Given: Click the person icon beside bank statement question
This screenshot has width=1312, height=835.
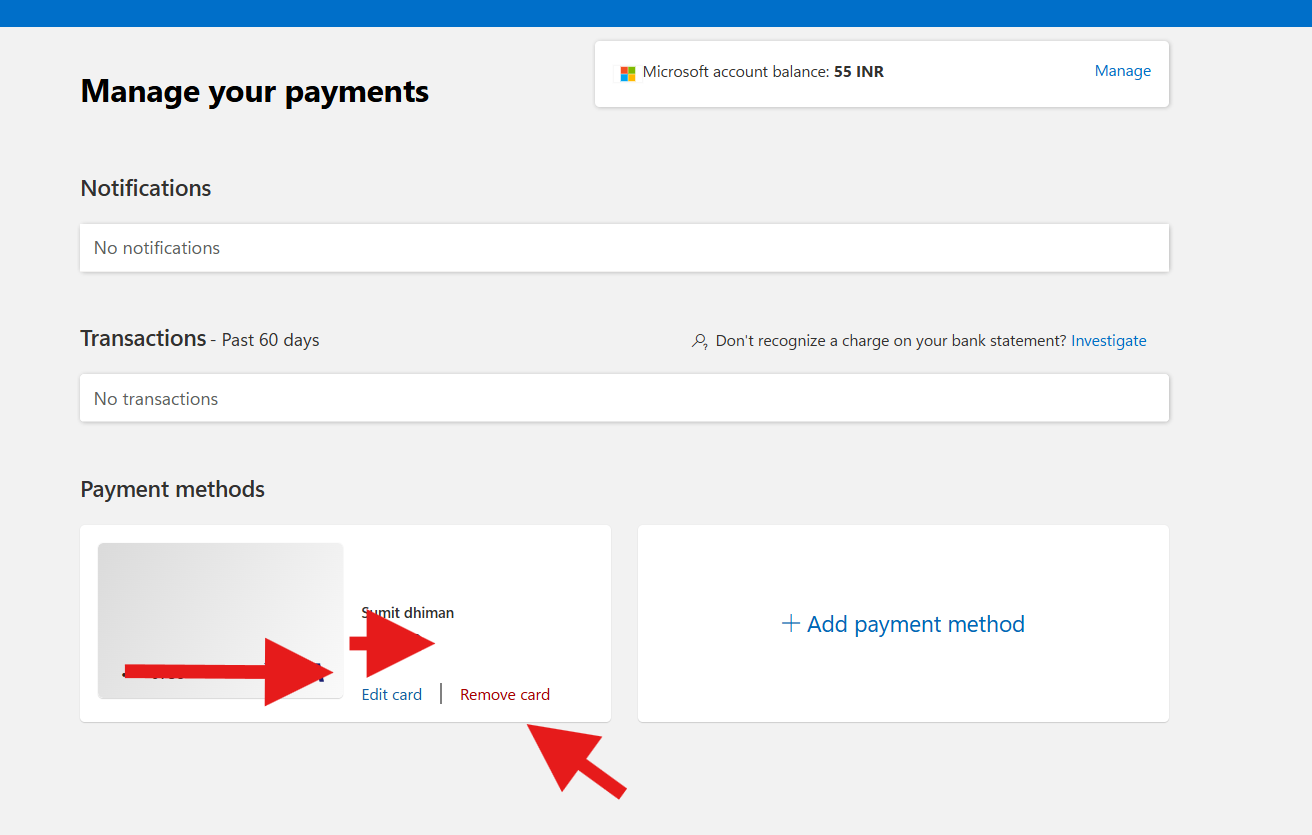Looking at the screenshot, I should point(700,341).
